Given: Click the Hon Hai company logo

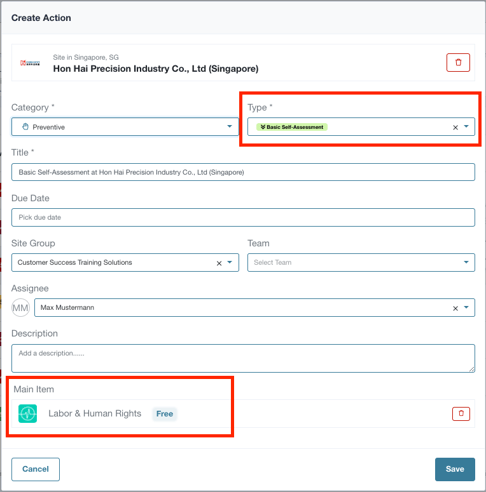Looking at the screenshot, I should coord(30,63).
